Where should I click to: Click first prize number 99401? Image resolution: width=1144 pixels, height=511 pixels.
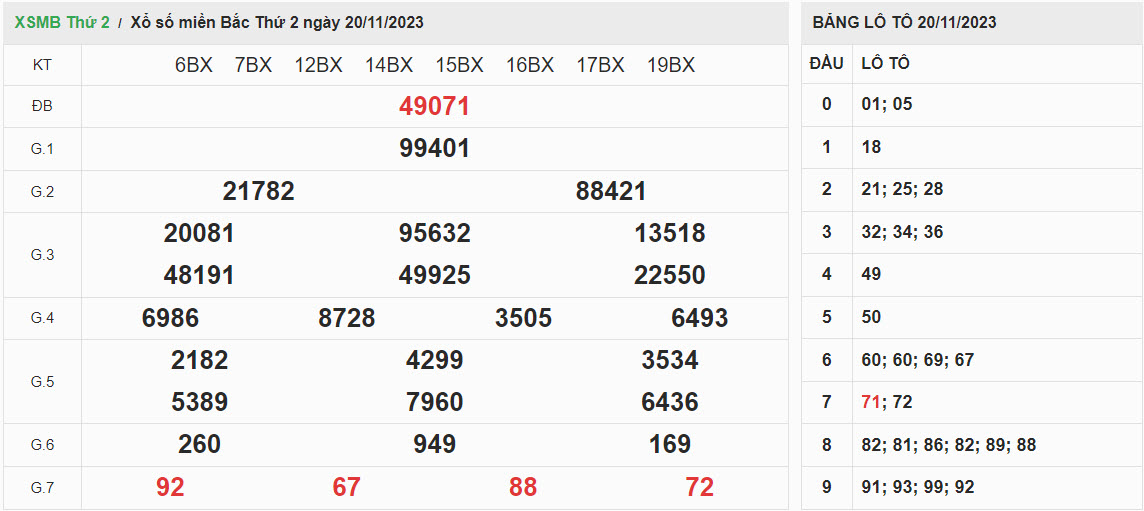[x=434, y=149]
